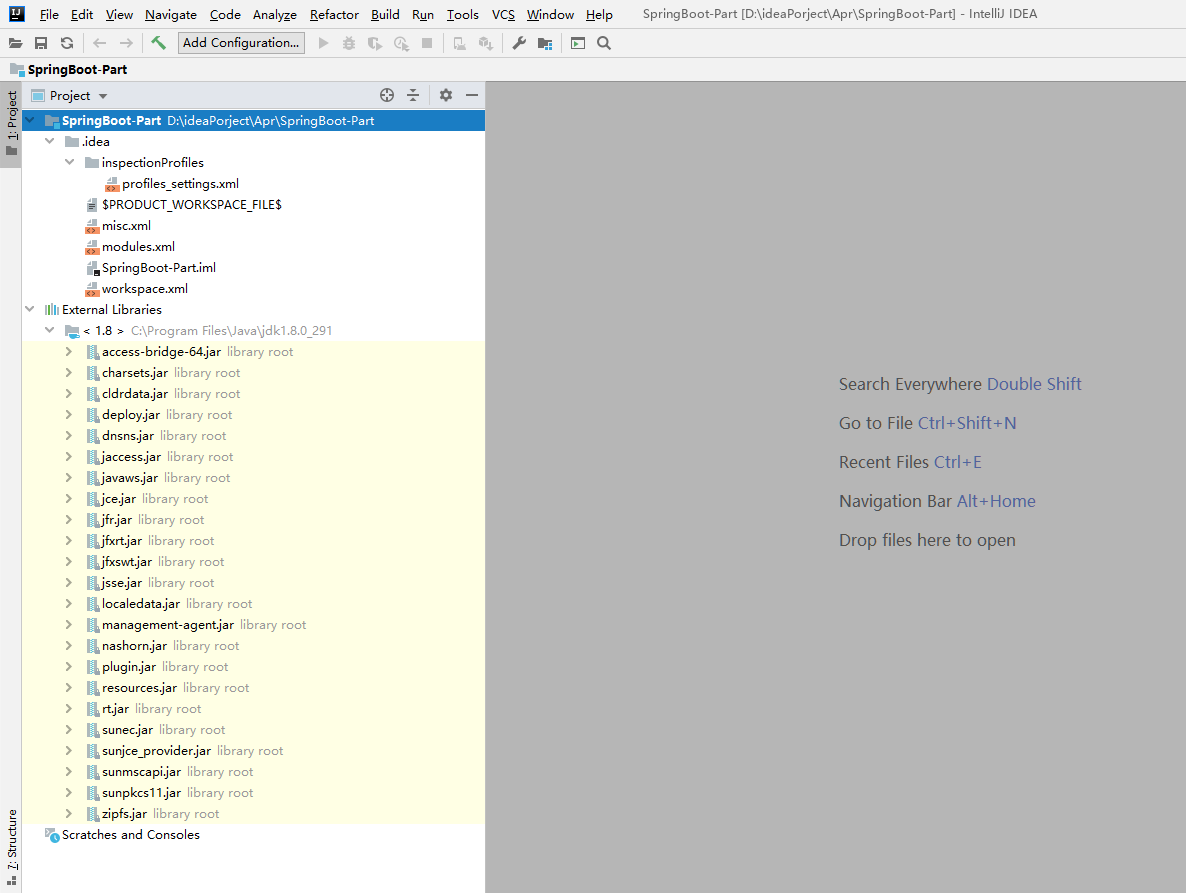Click the Run Anything toolbar icon

coord(578,43)
